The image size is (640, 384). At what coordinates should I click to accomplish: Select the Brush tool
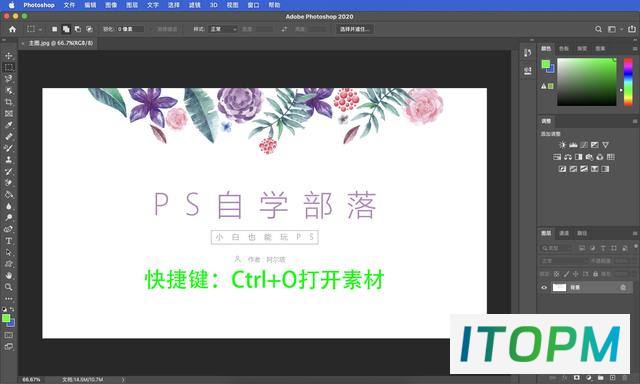(x=9, y=148)
